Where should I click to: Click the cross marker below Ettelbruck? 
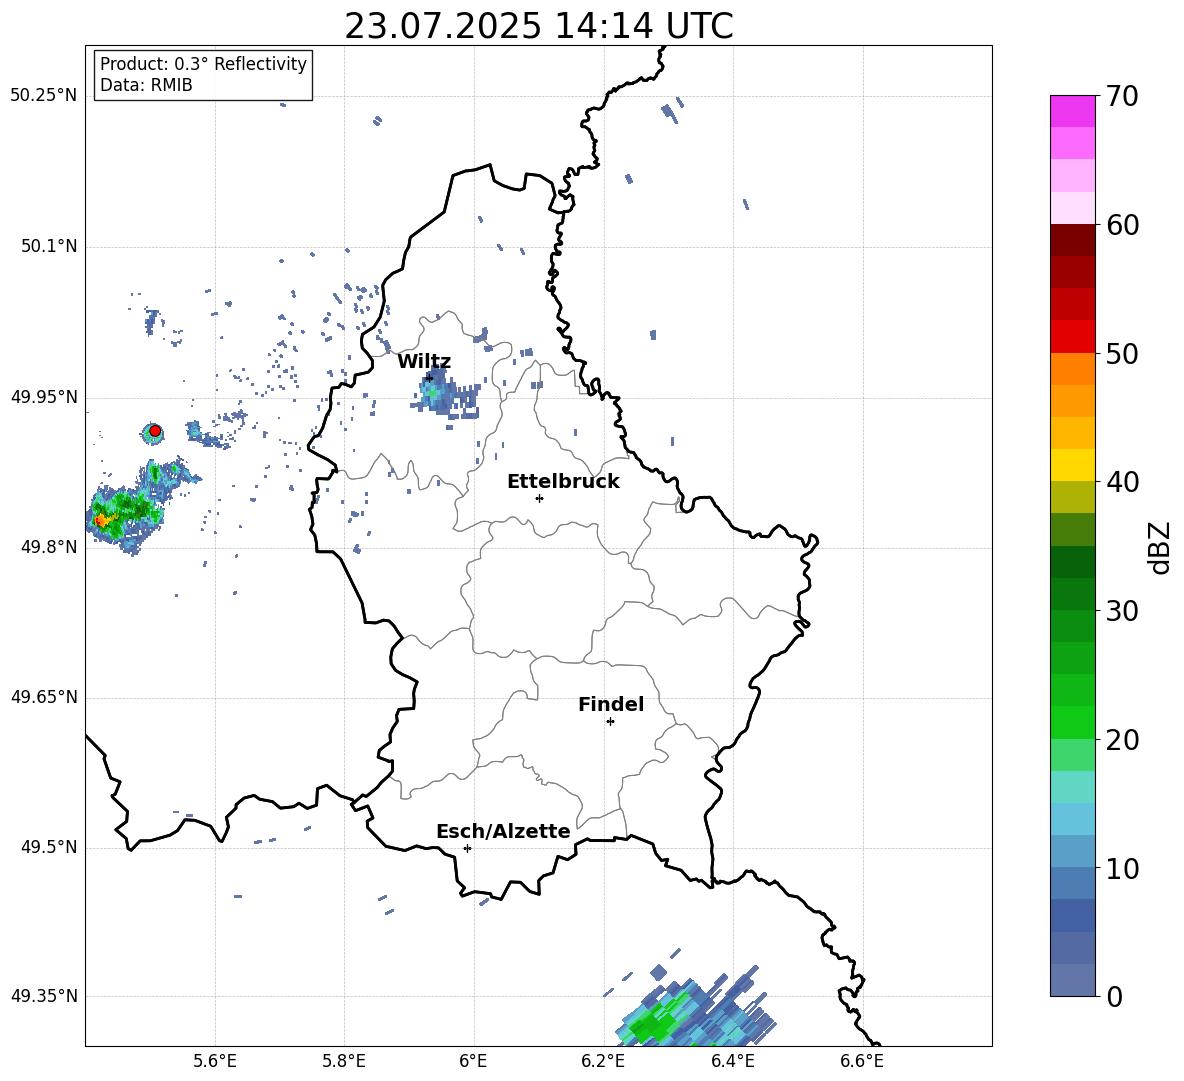coord(539,498)
